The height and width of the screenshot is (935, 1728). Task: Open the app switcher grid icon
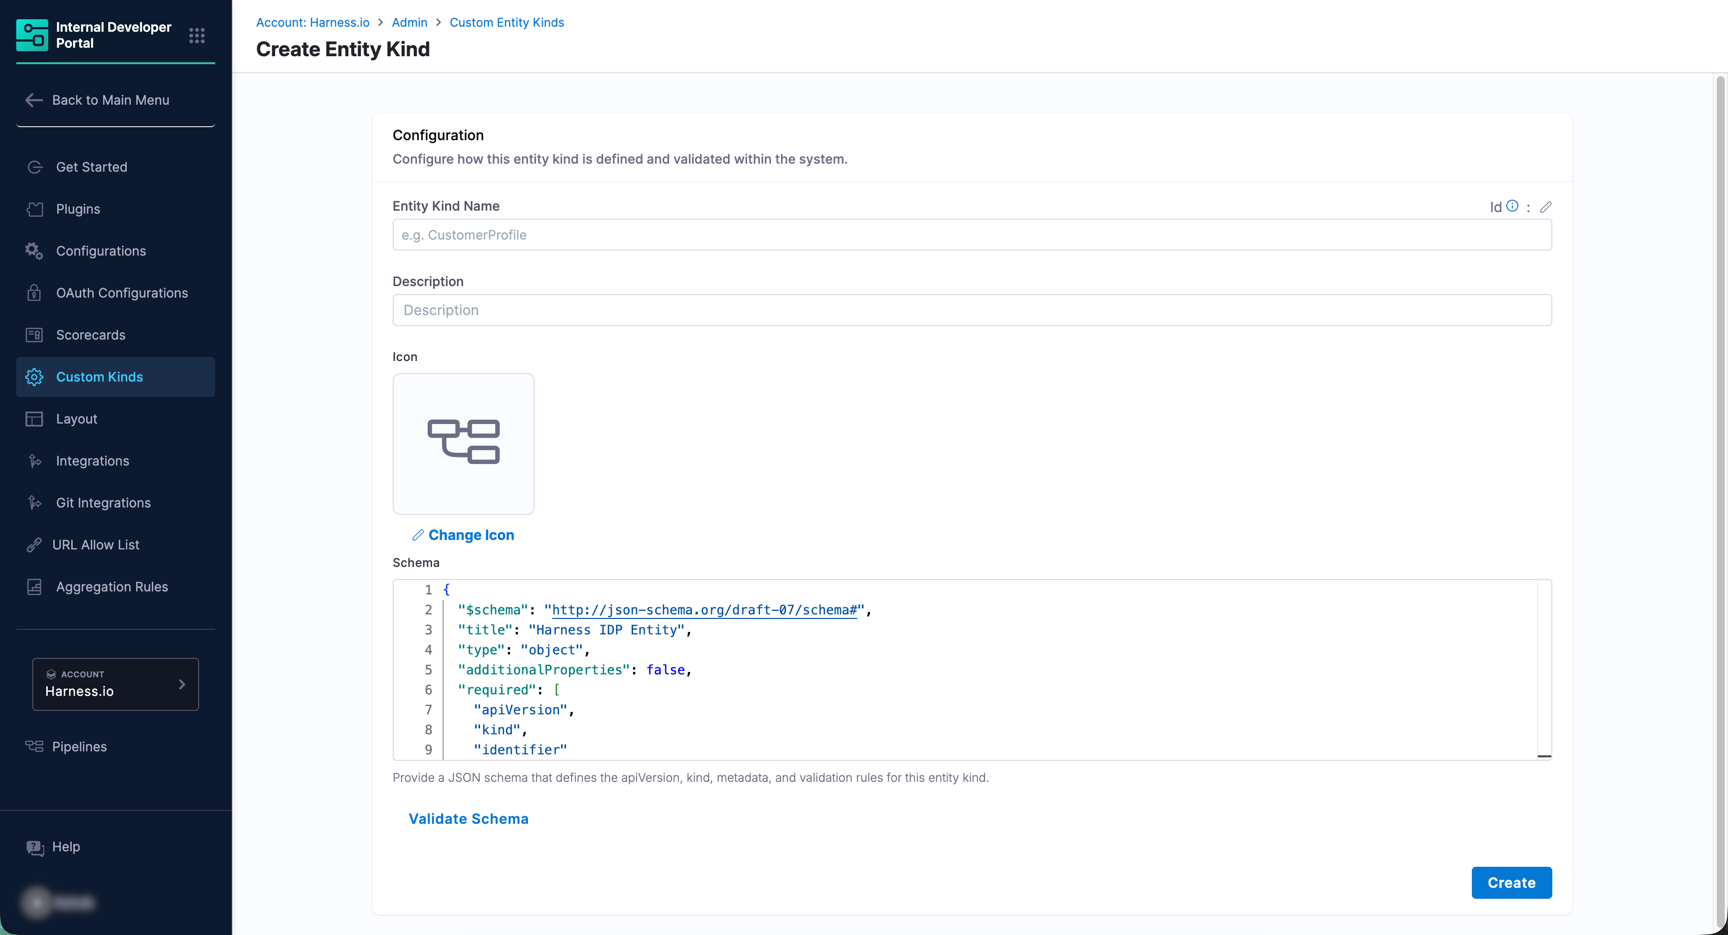pyautogui.click(x=197, y=36)
